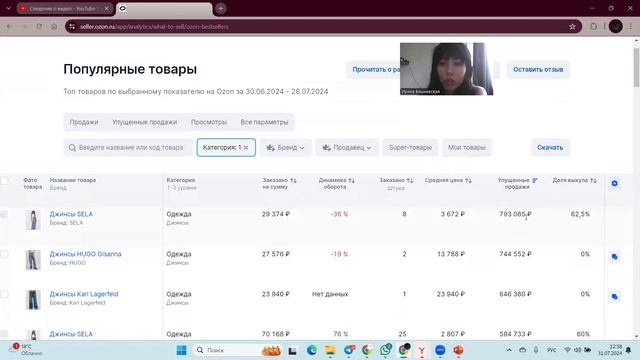Screen dimensions: 640x360
Task: Tick checkbox for first Джинсы SELA row
Action: click(4, 214)
